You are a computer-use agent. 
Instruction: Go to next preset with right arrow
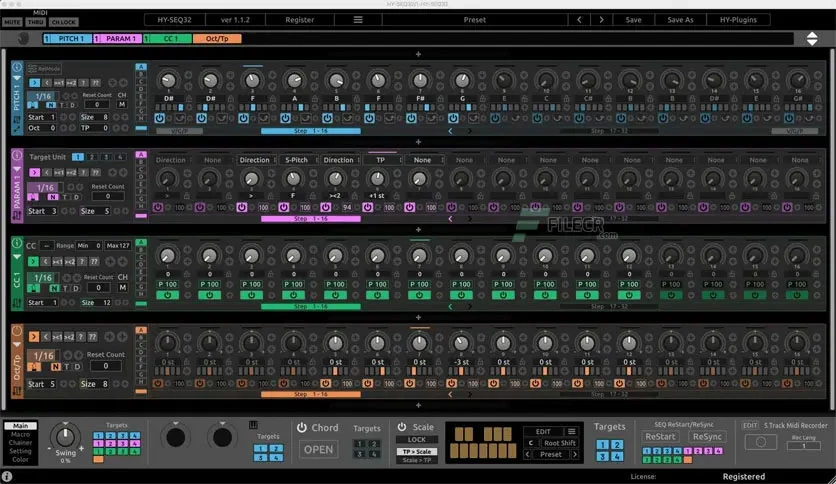tap(601, 20)
